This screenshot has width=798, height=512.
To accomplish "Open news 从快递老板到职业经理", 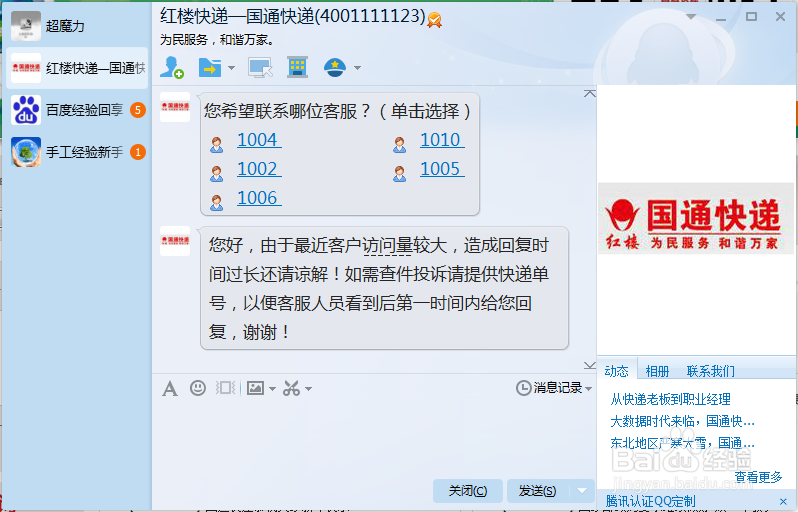I will (671, 399).
